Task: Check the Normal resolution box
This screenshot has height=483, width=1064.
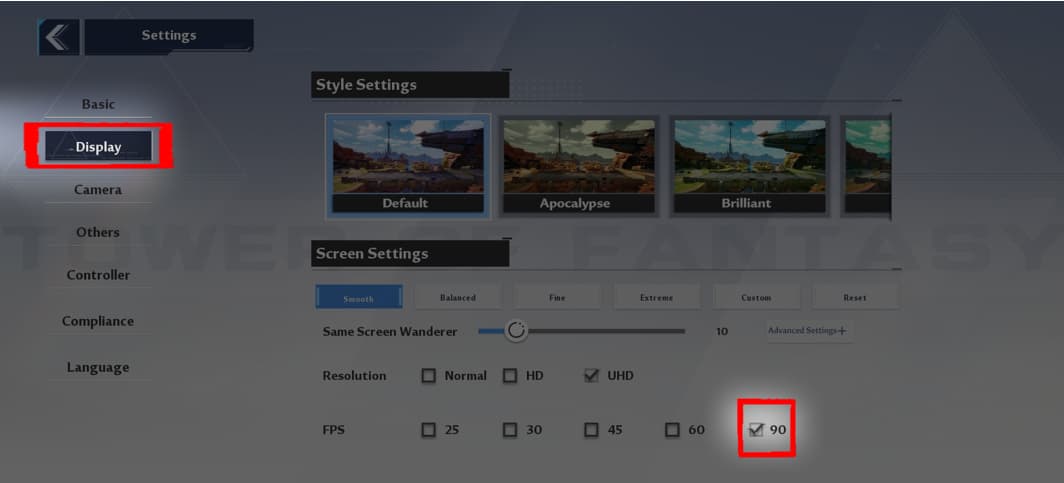Action: [x=429, y=376]
